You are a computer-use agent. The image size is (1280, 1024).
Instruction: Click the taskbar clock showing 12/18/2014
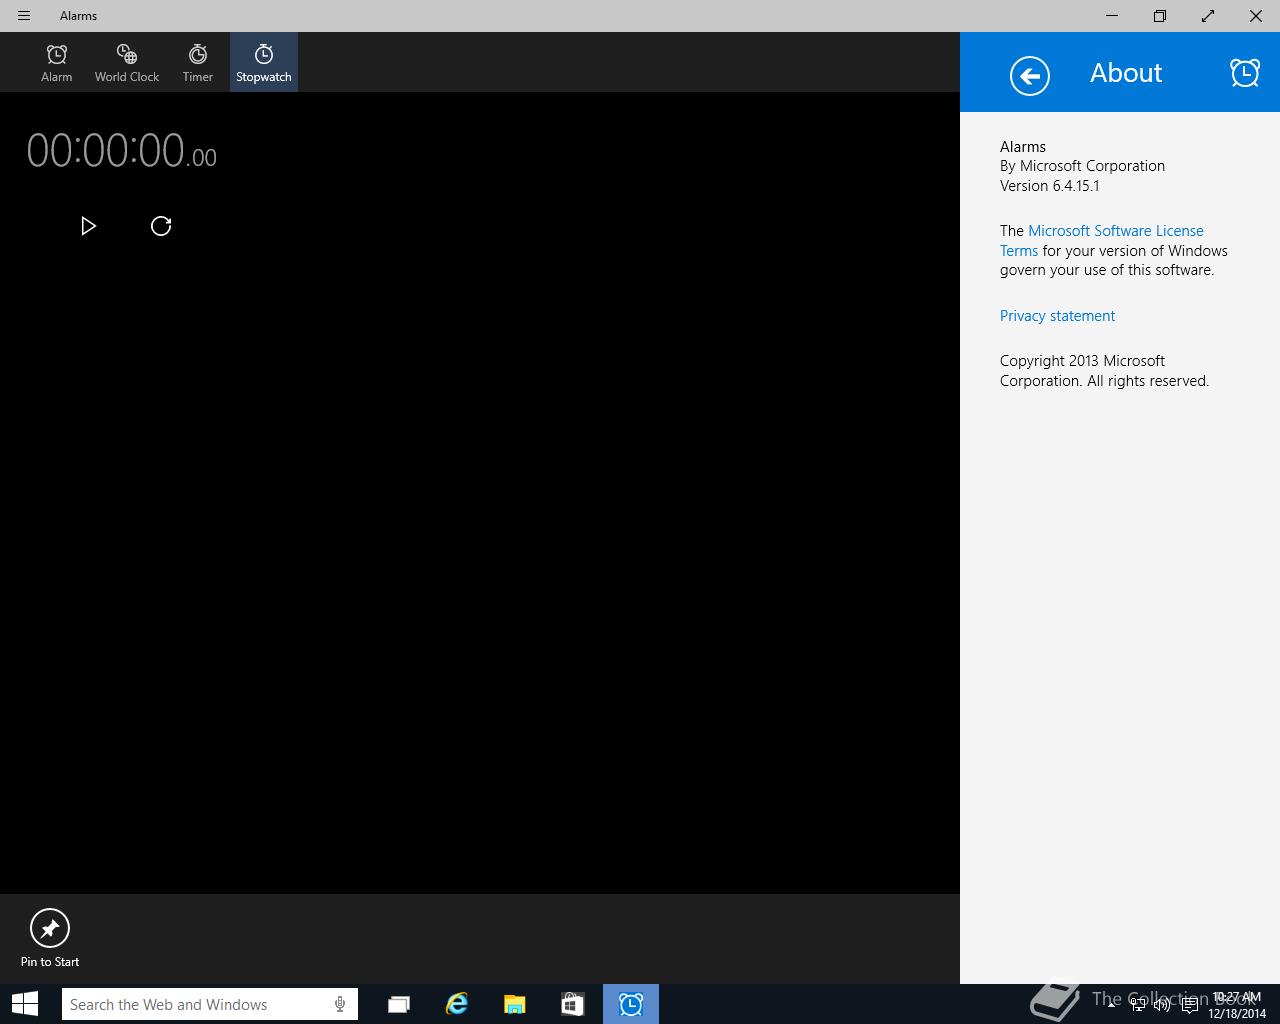pyautogui.click(x=1237, y=1005)
